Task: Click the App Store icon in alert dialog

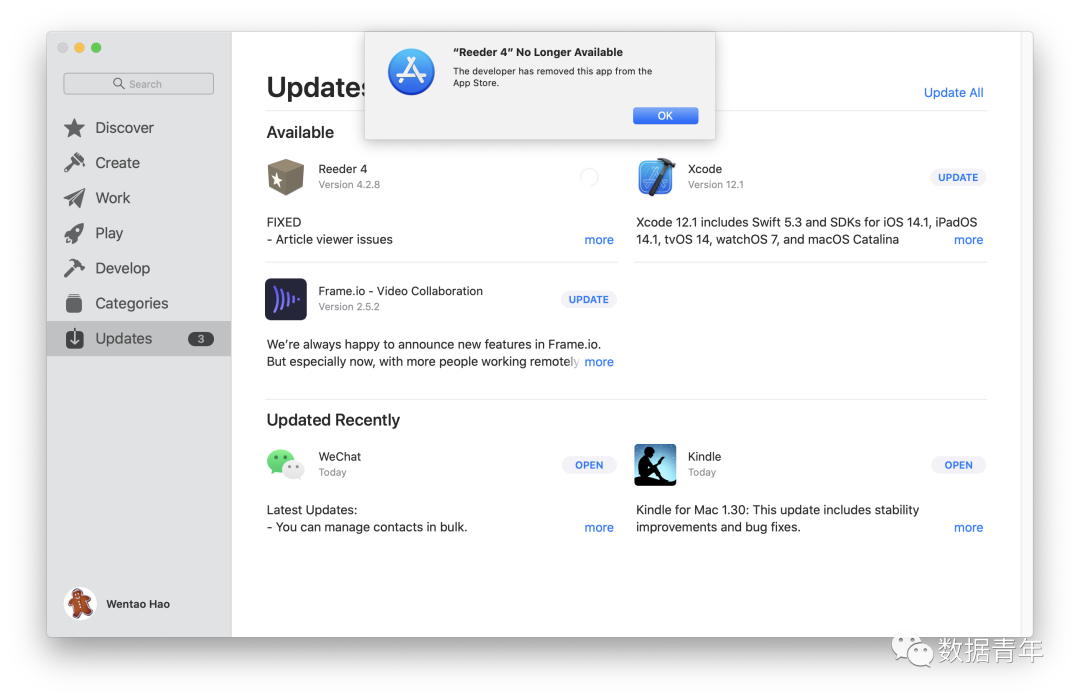Action: (411, 72)
